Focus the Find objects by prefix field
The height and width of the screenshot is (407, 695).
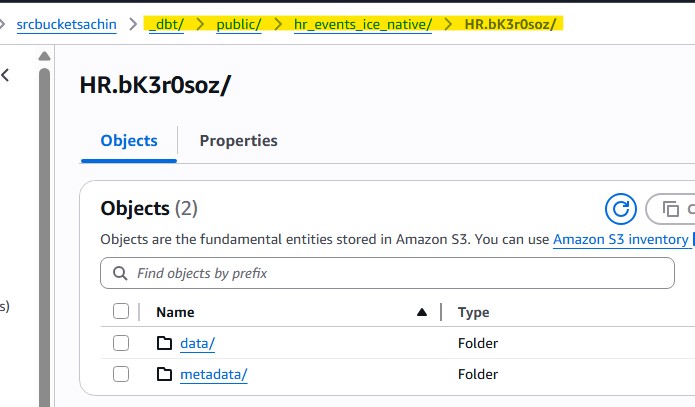point(387,273)
